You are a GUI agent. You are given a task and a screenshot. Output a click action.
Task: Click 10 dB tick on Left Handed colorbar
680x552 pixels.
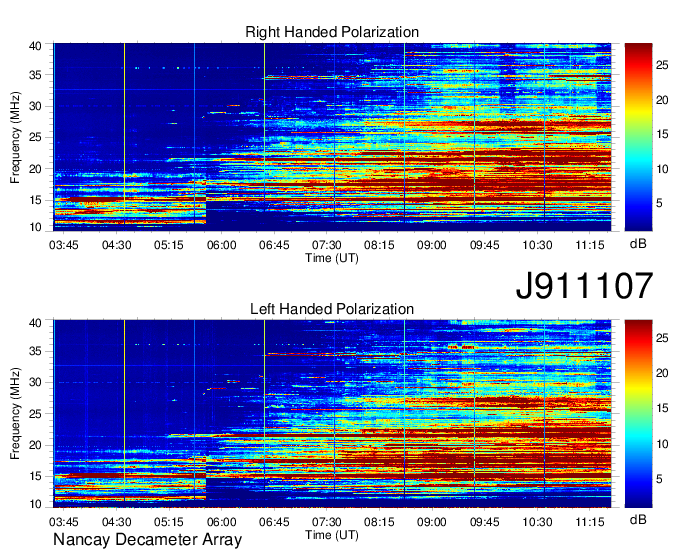(x=662, y=444)
